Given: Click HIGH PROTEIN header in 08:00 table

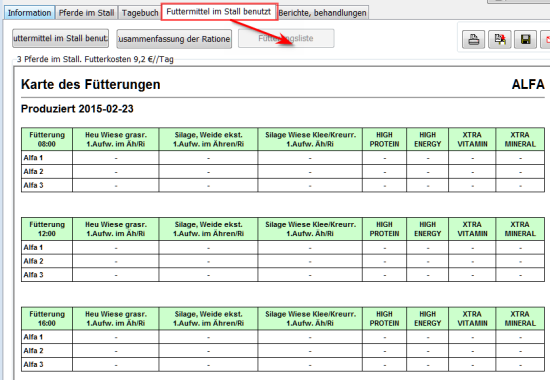Looking at the screenshot, I should tap(384, 139).
